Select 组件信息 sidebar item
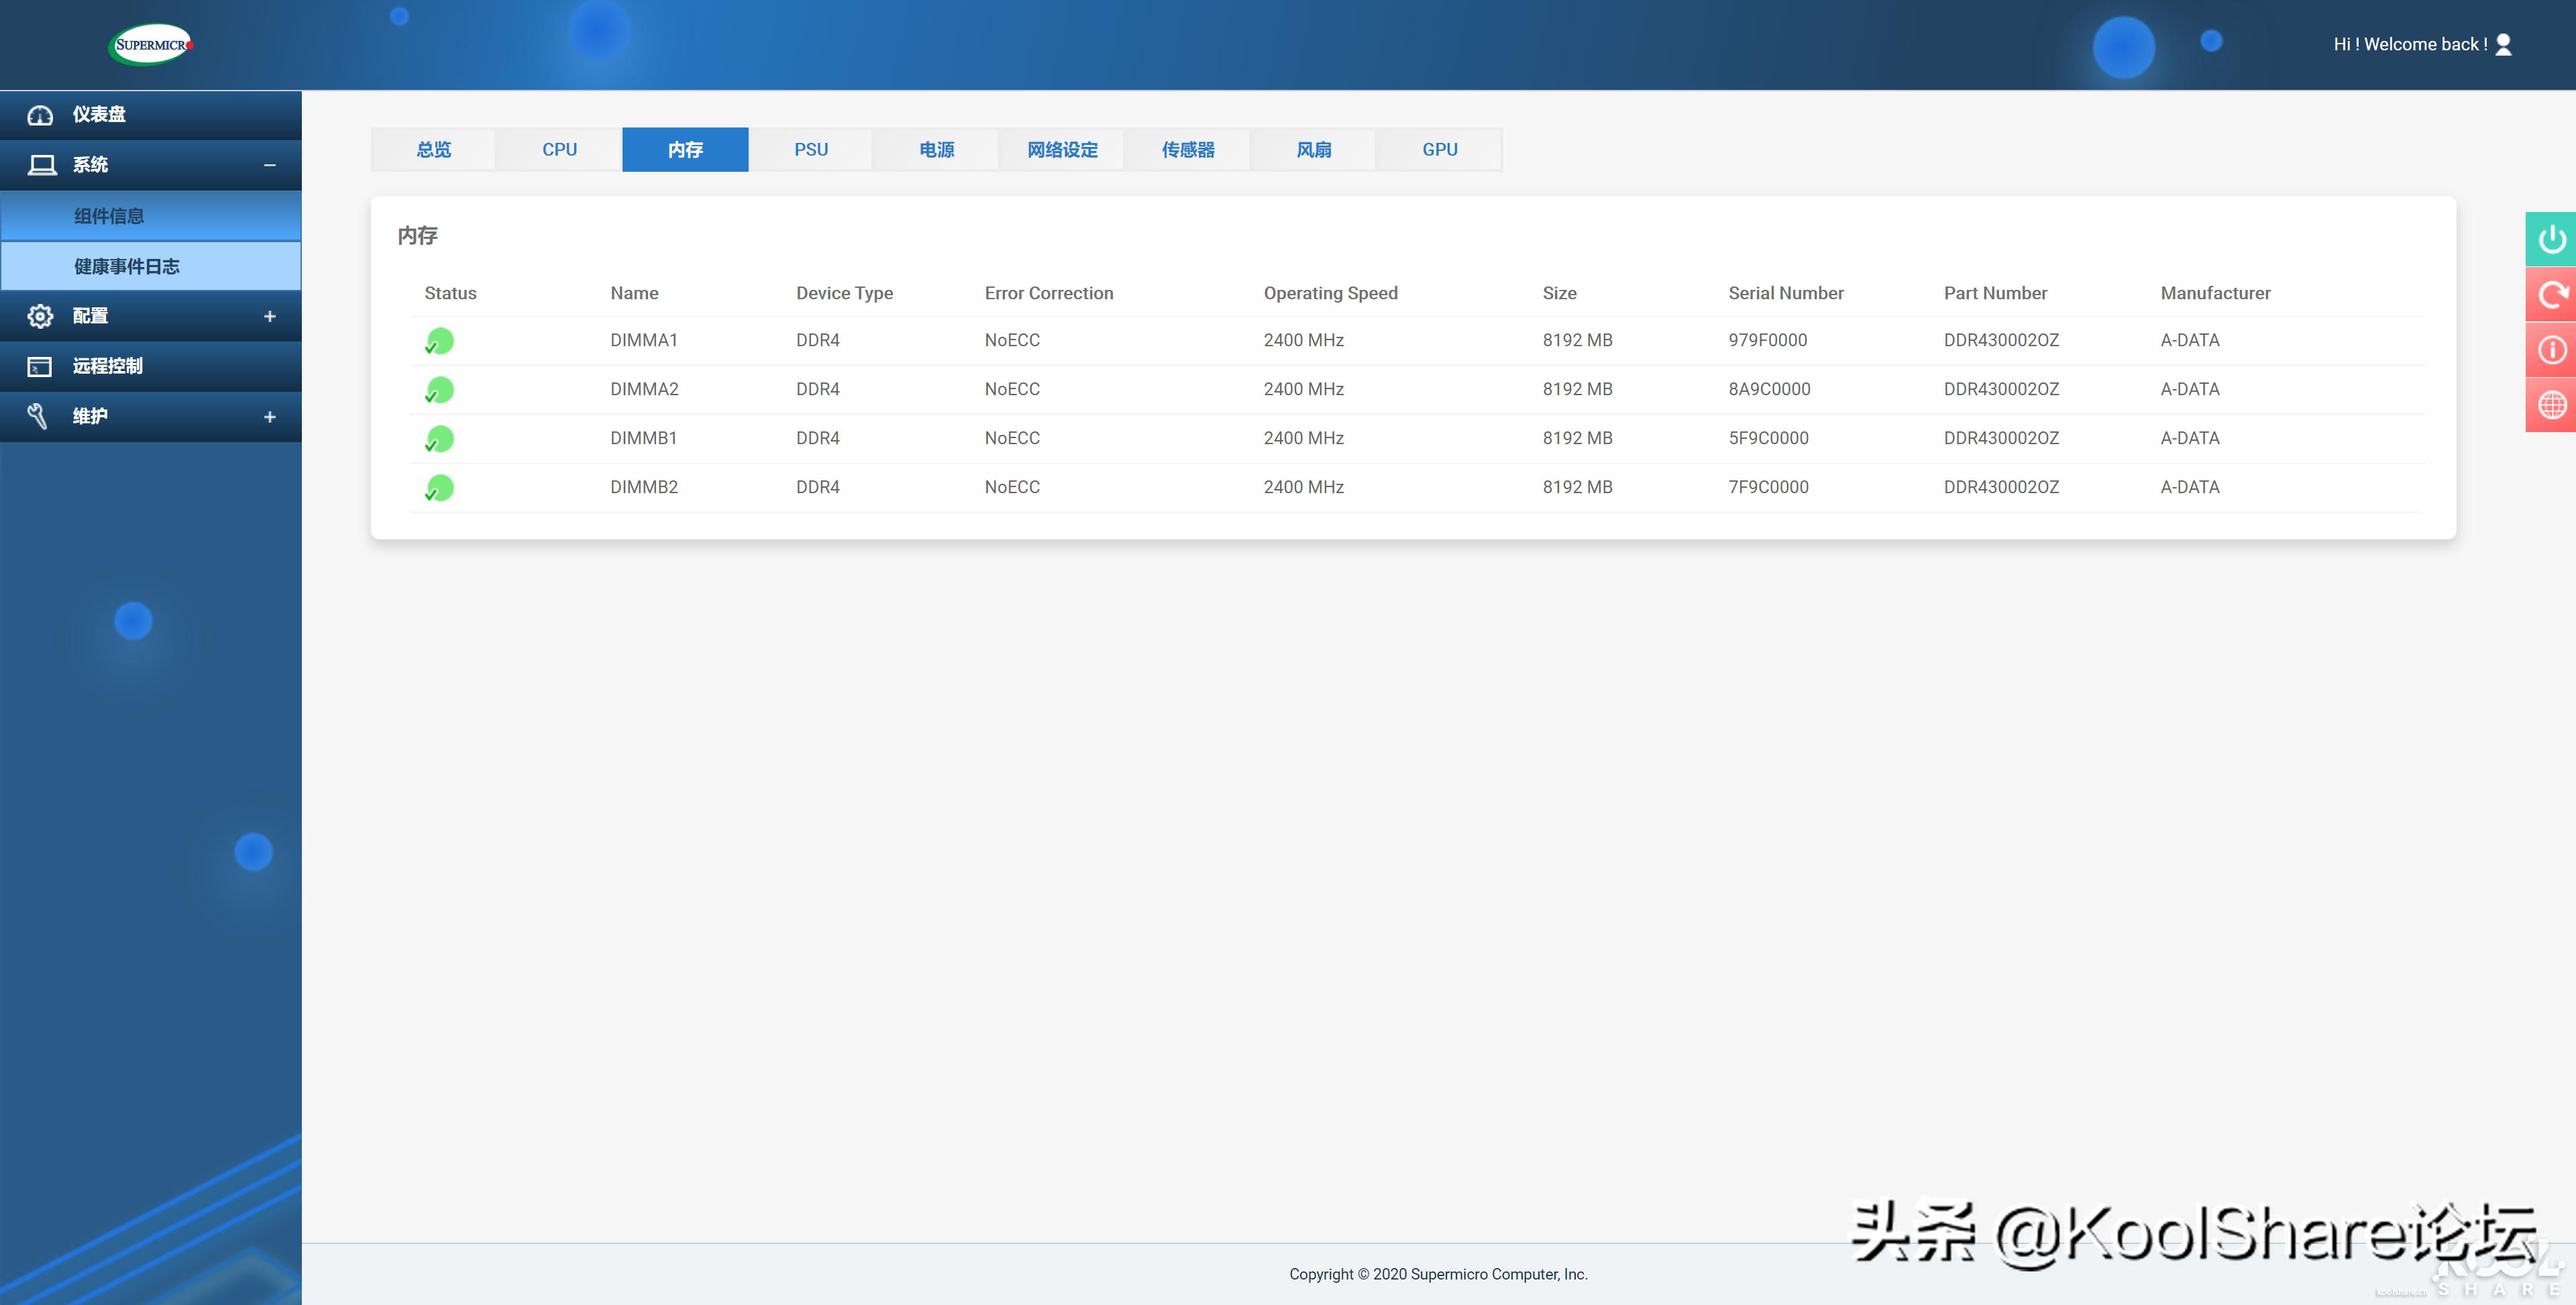The width and height of the screenshot is (2576, 1305). pos(109,216)
